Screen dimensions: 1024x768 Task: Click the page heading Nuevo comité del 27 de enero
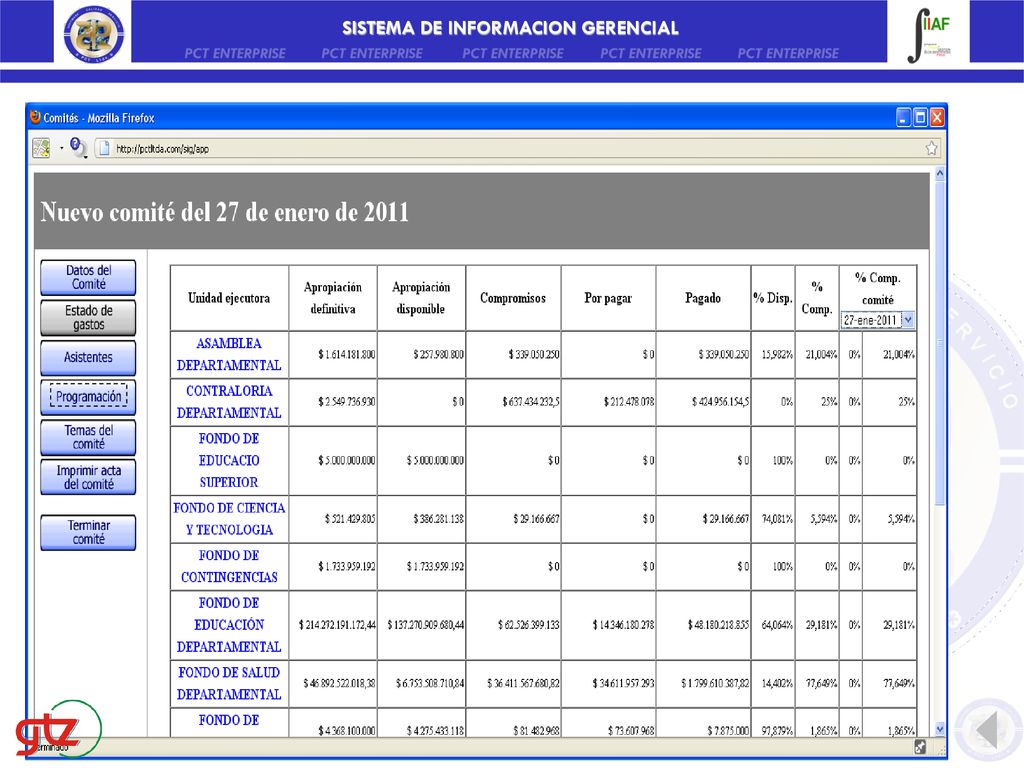pos(224,212)
